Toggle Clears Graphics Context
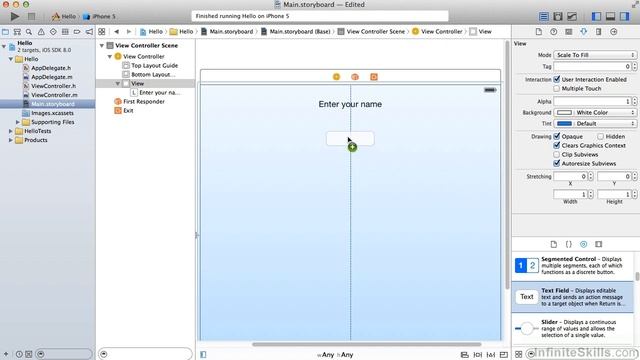 (x=557, y=145)
